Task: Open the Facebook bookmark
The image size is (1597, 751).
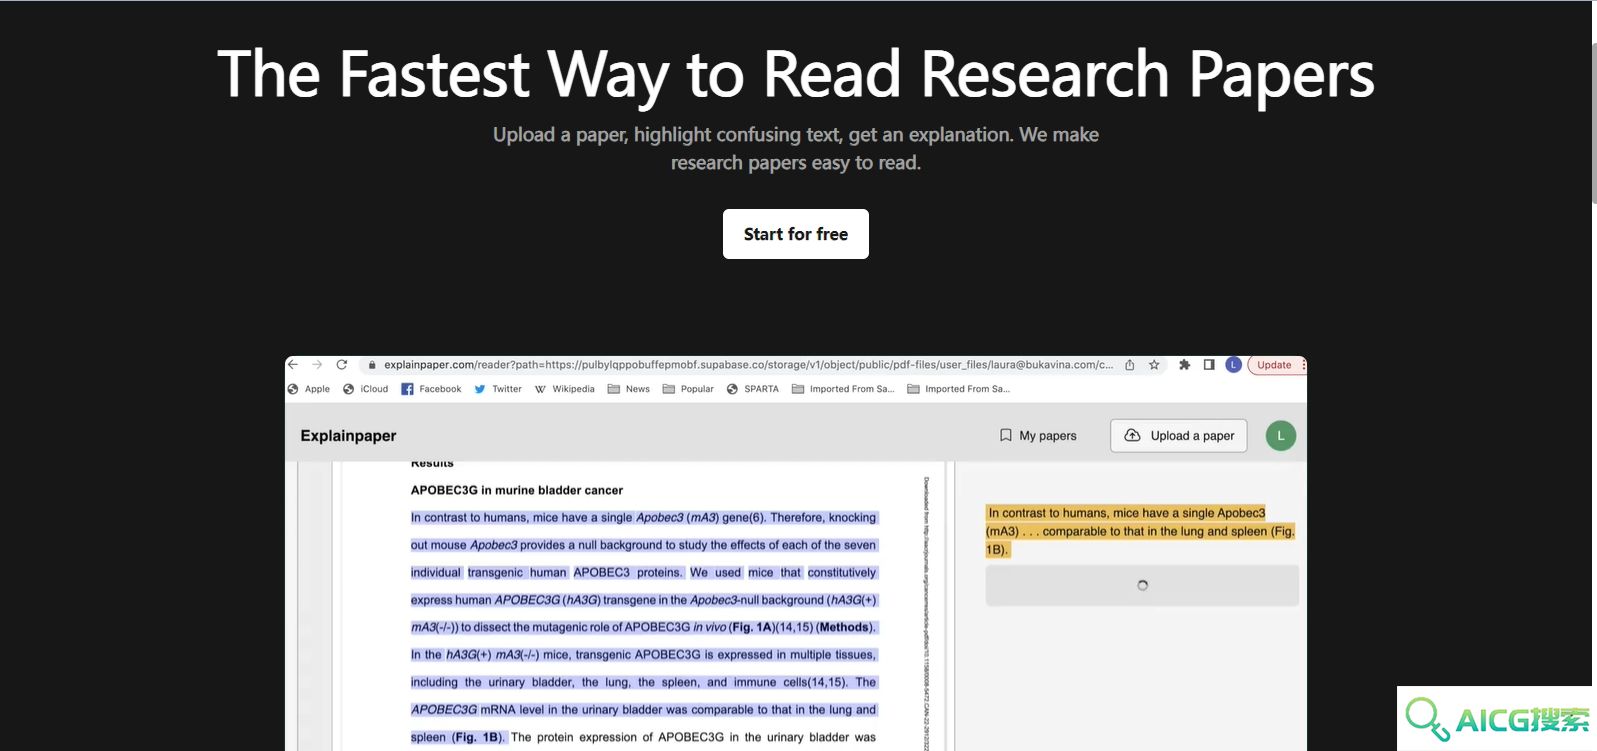Action: (431, 389)
